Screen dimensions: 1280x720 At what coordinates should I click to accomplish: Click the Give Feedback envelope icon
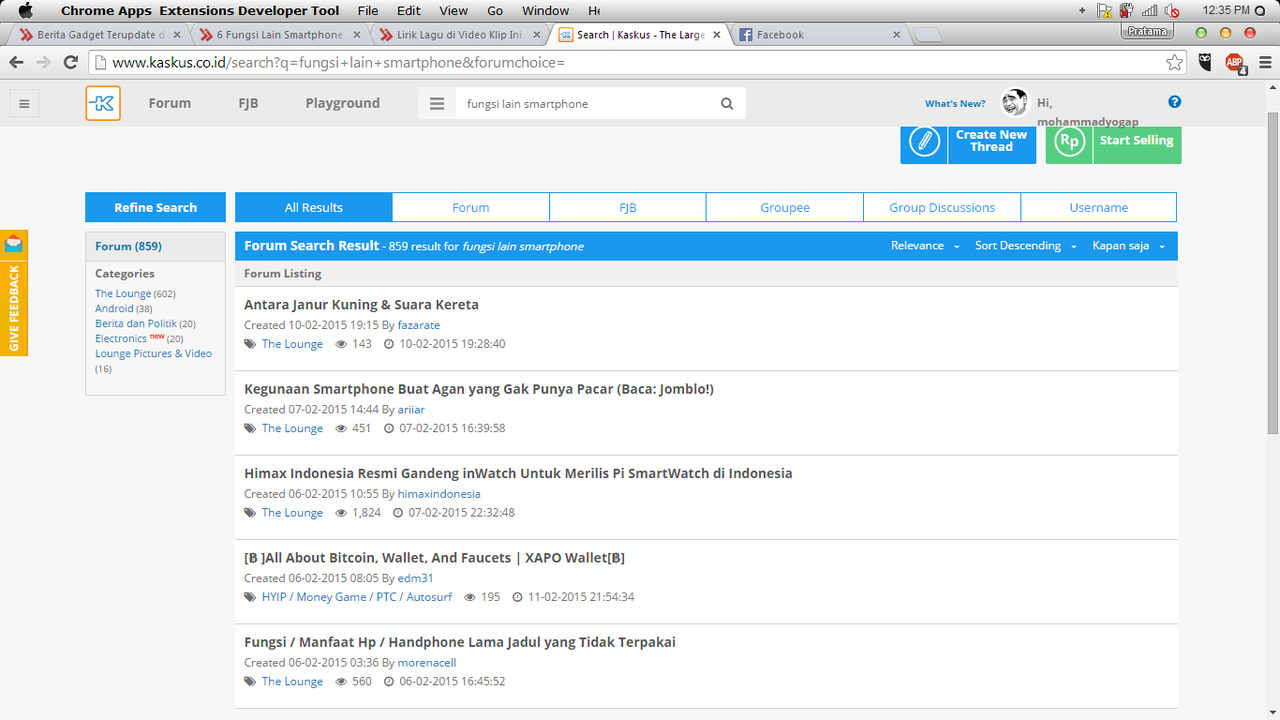pyautogui.click(x=13, y=243)
